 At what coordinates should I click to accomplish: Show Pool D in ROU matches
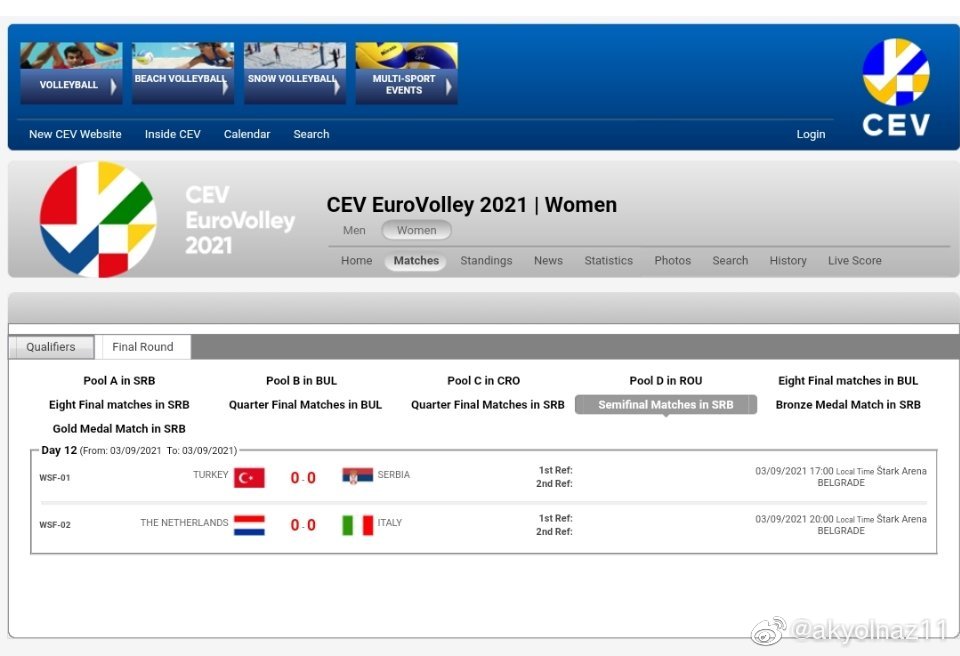[666, 380]
